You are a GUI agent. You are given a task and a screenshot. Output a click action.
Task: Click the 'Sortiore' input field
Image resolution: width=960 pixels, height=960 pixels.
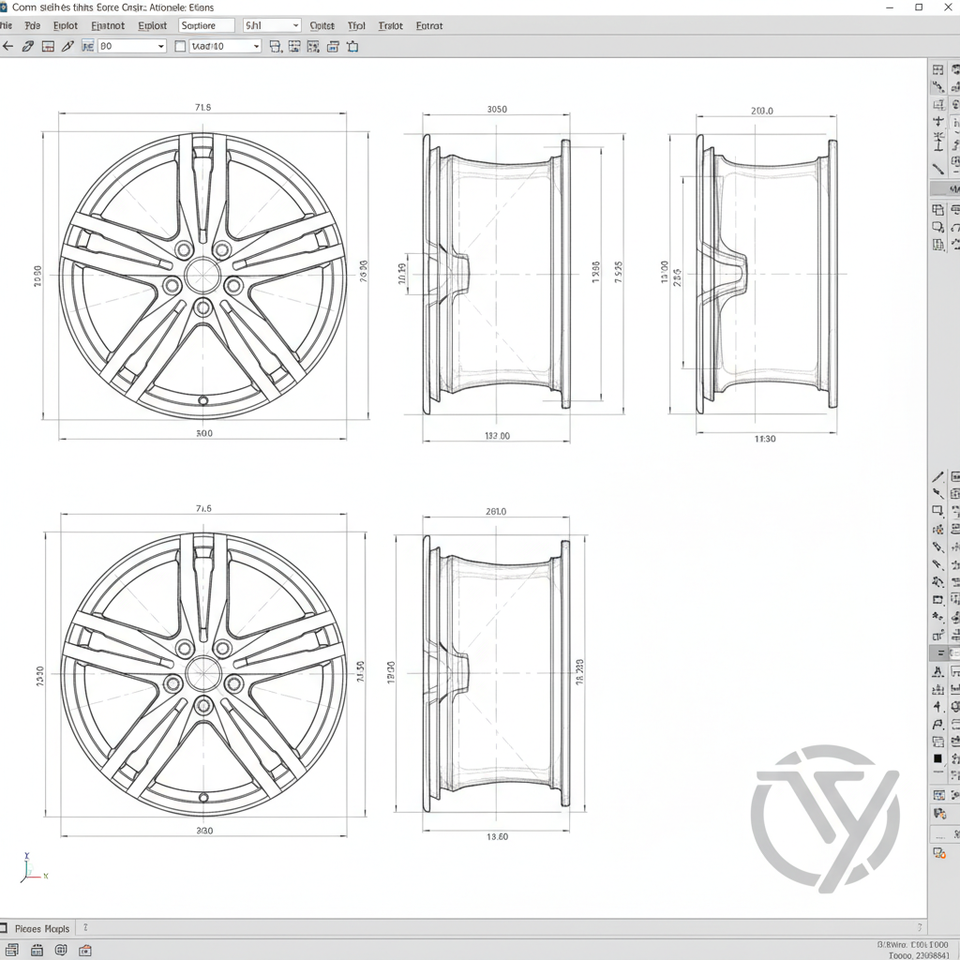(206, 25)
